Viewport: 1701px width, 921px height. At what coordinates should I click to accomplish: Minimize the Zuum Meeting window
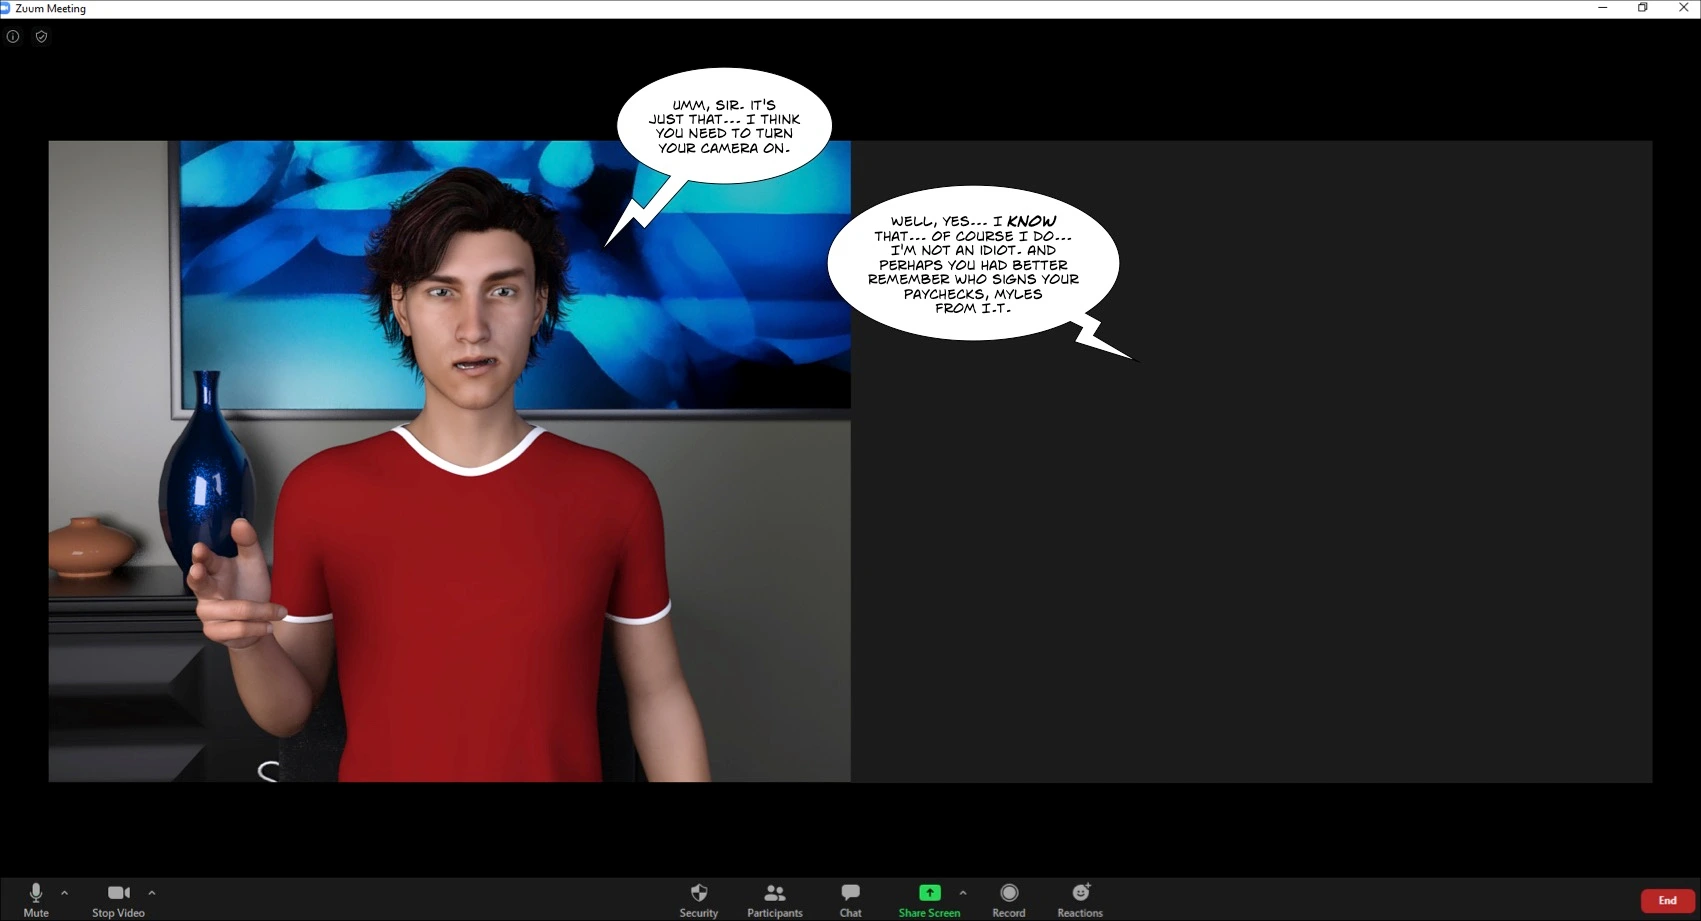click(1603, 8)
